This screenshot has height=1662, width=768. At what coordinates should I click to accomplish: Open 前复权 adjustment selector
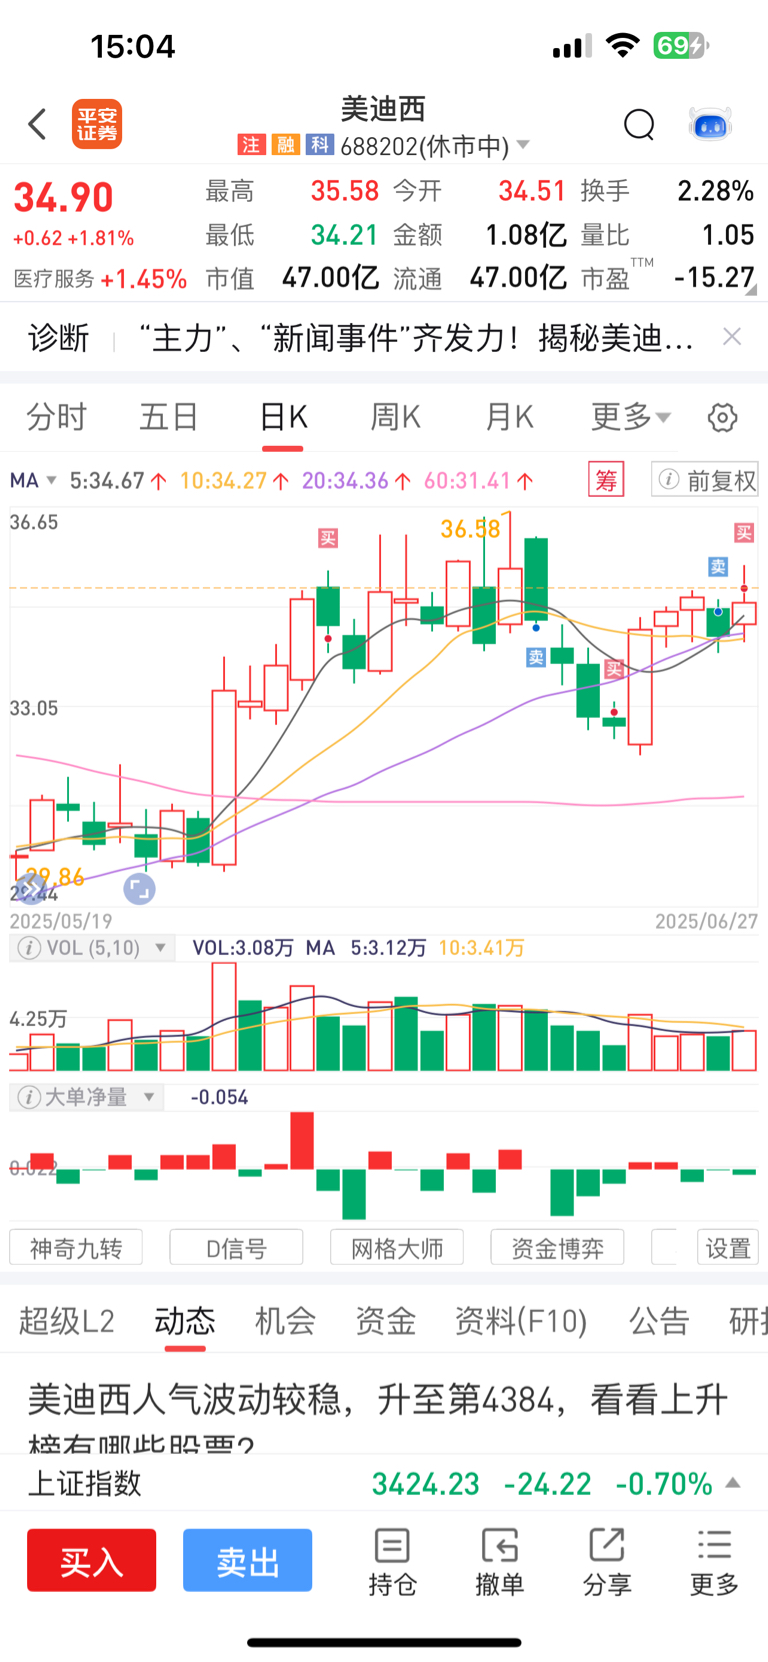pos(705,480)
